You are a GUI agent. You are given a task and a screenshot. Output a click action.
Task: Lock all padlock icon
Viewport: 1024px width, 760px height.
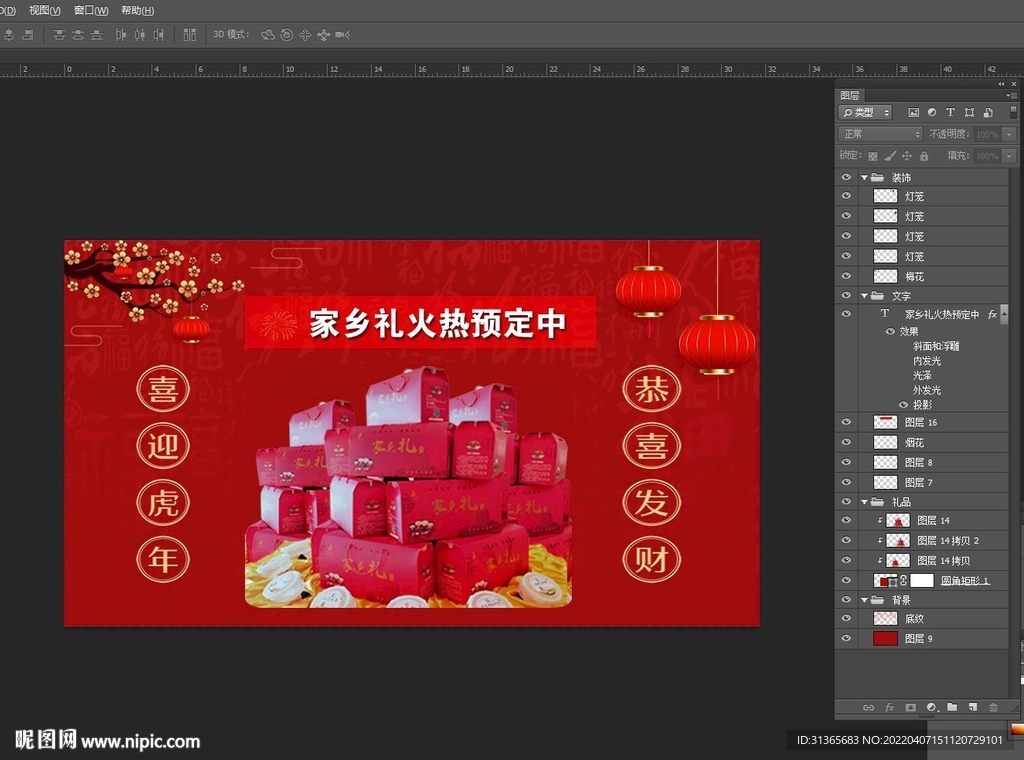924,156
